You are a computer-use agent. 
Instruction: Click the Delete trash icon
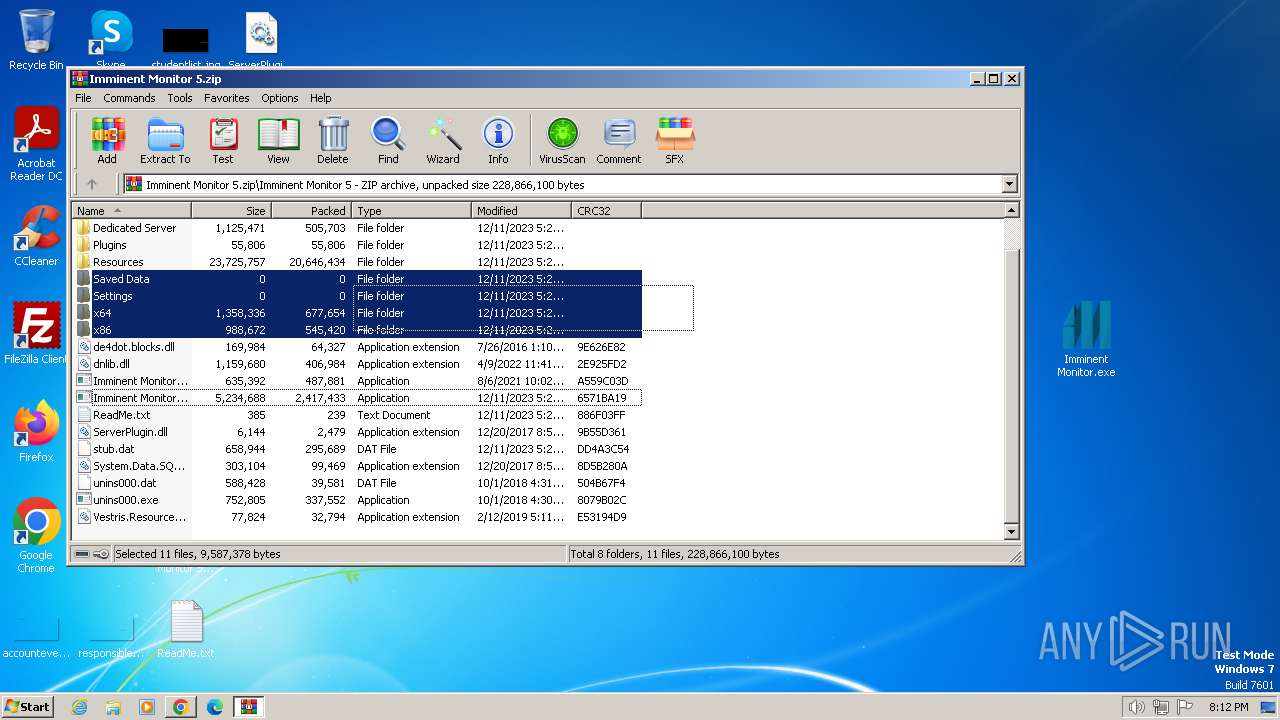tap(333, 140)
